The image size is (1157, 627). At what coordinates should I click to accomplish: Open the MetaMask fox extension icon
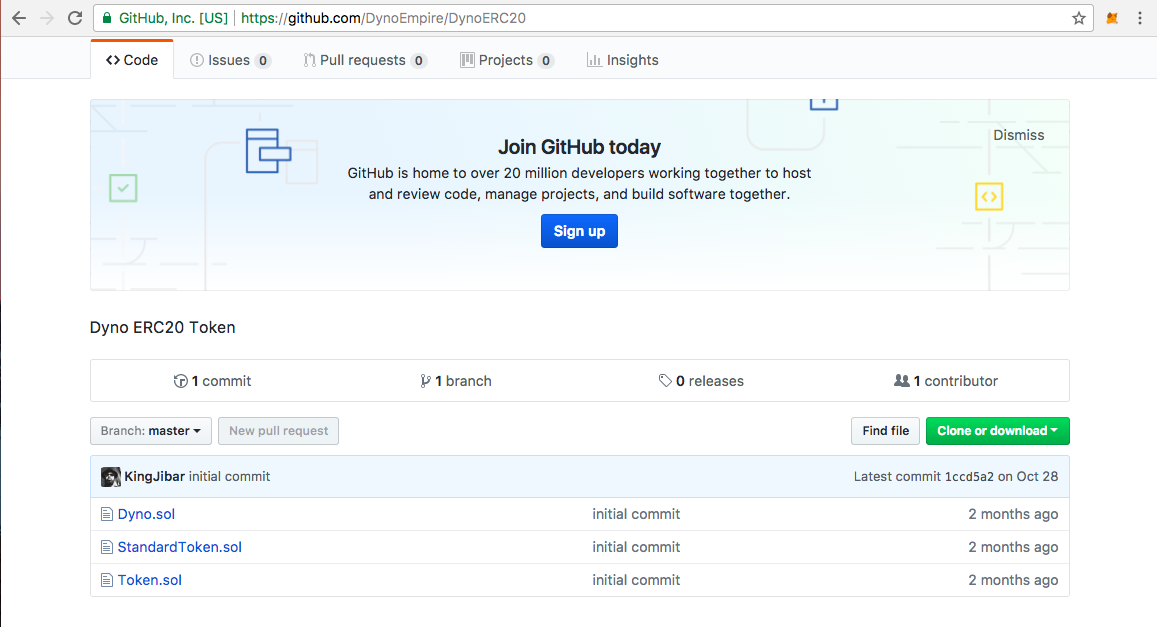tap(1112, 18)
